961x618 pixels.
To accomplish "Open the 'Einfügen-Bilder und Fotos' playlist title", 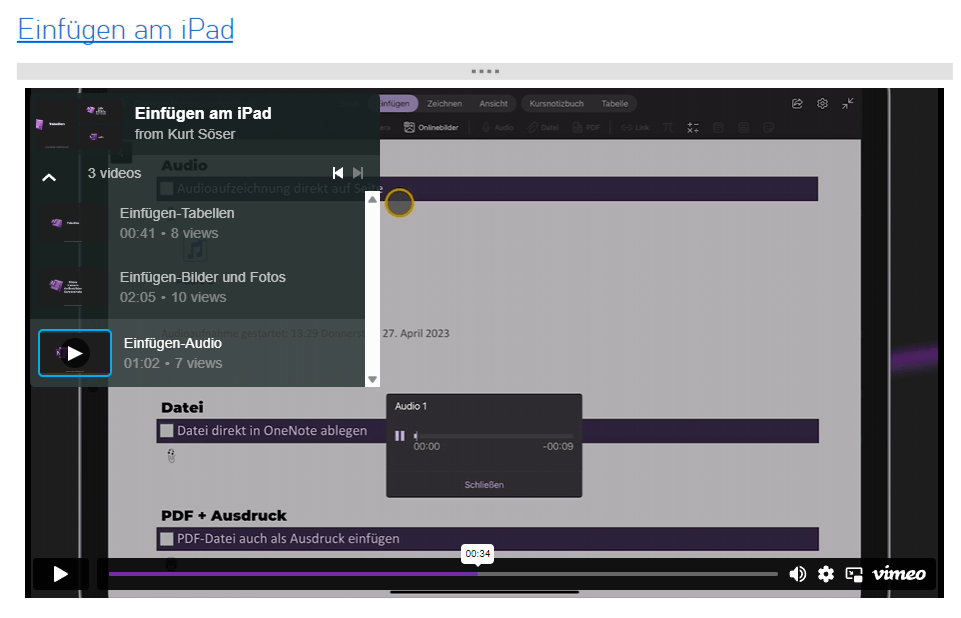I will click(x=203, y=277).
